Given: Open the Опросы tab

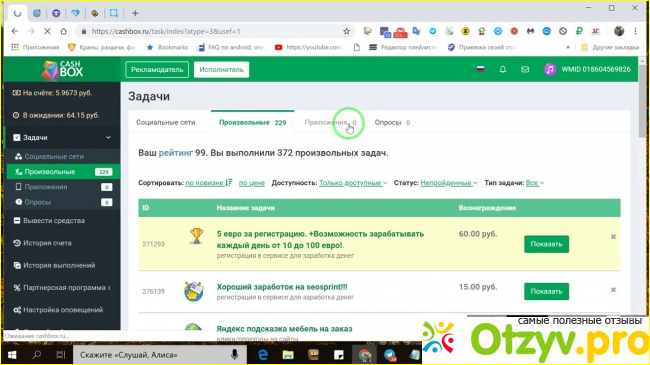Looking at the screenshot, I should [x=392, y=122].
